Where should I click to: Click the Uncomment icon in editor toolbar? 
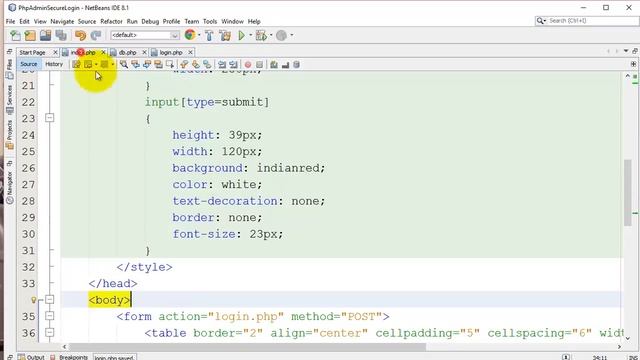(285, 64)
